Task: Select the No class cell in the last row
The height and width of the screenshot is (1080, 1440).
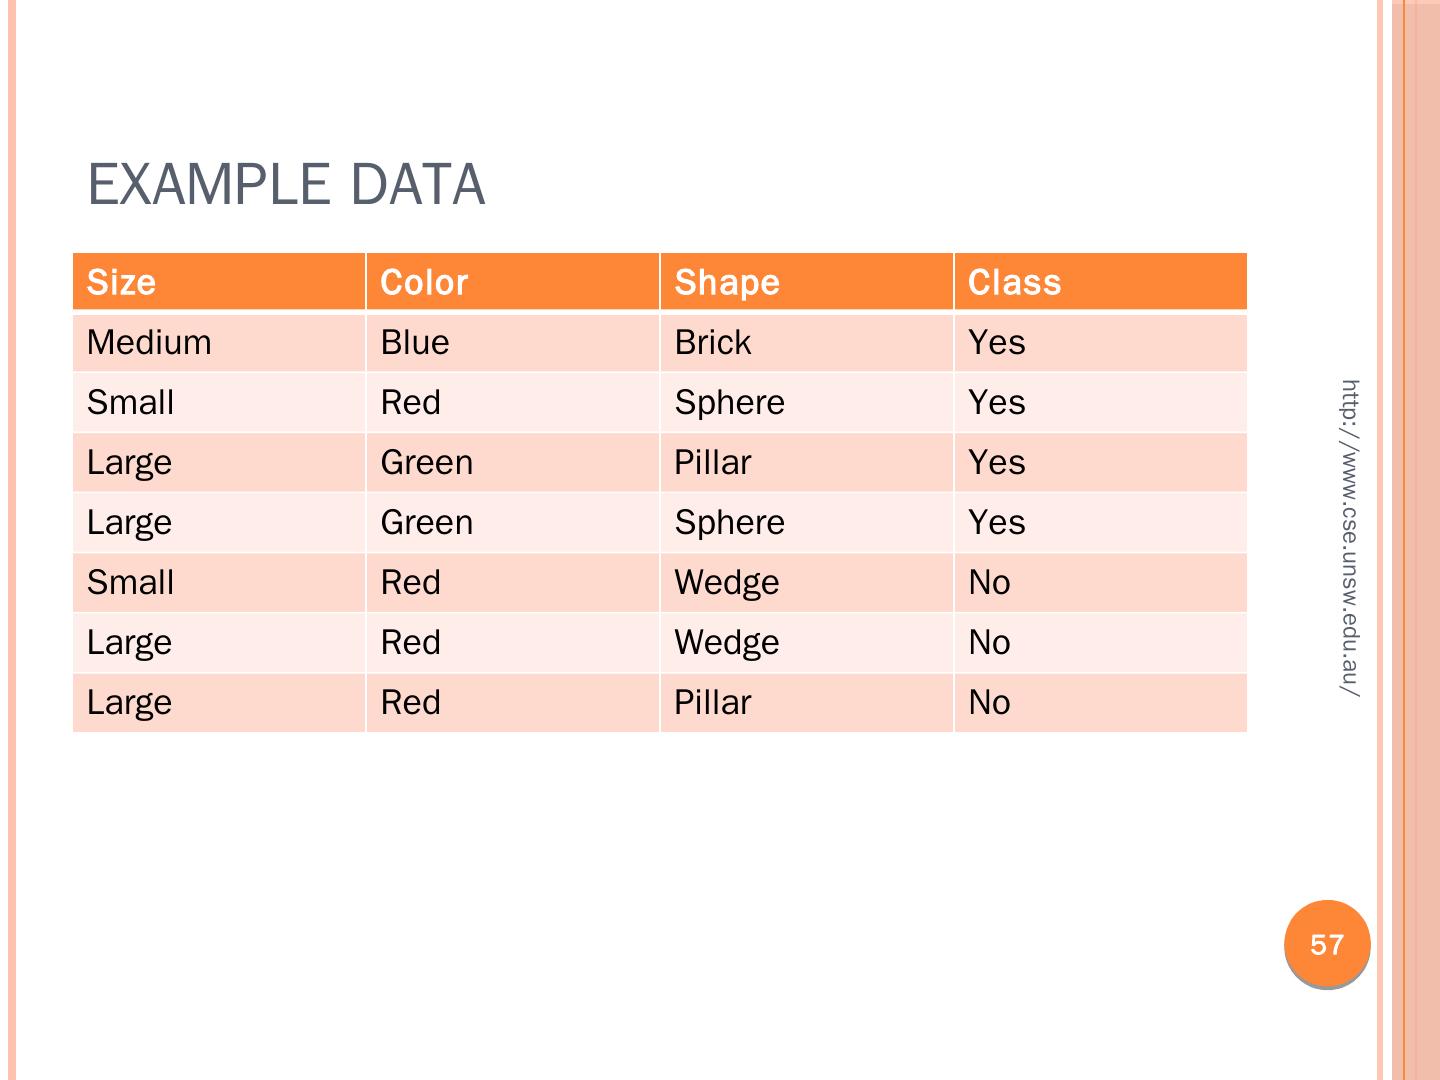Action: tap(989, 702)
